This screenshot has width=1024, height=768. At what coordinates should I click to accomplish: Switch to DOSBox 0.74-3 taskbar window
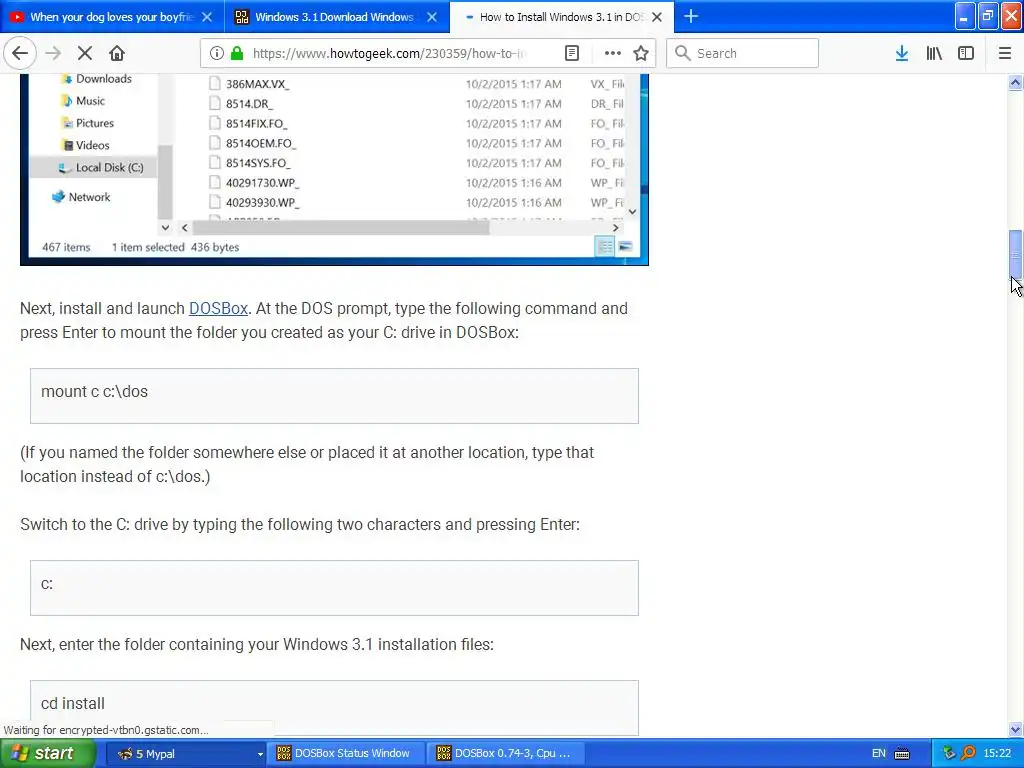point(506,754)
